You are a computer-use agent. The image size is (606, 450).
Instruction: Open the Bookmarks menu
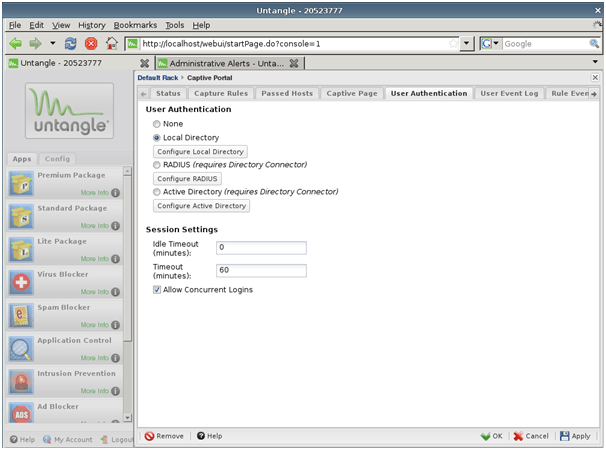click(x=135, y=24)
